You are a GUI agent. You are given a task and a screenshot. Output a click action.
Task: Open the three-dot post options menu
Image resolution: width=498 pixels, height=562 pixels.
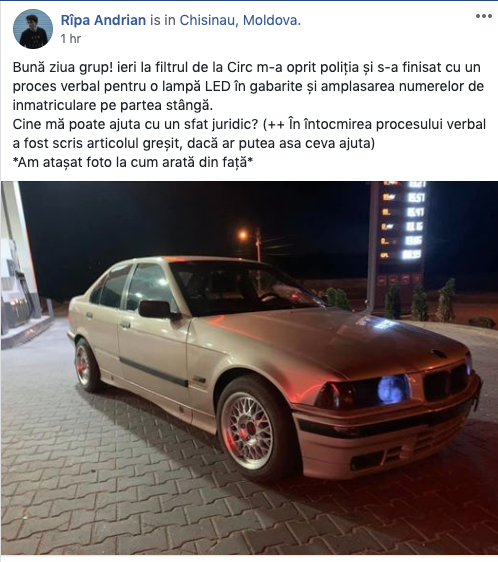click(484, 16)
